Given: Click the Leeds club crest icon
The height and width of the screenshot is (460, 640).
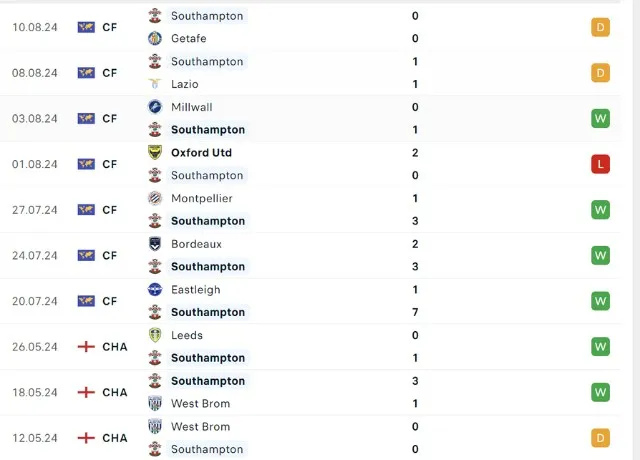Looking at the screenshot, I should tap(155, 336).
